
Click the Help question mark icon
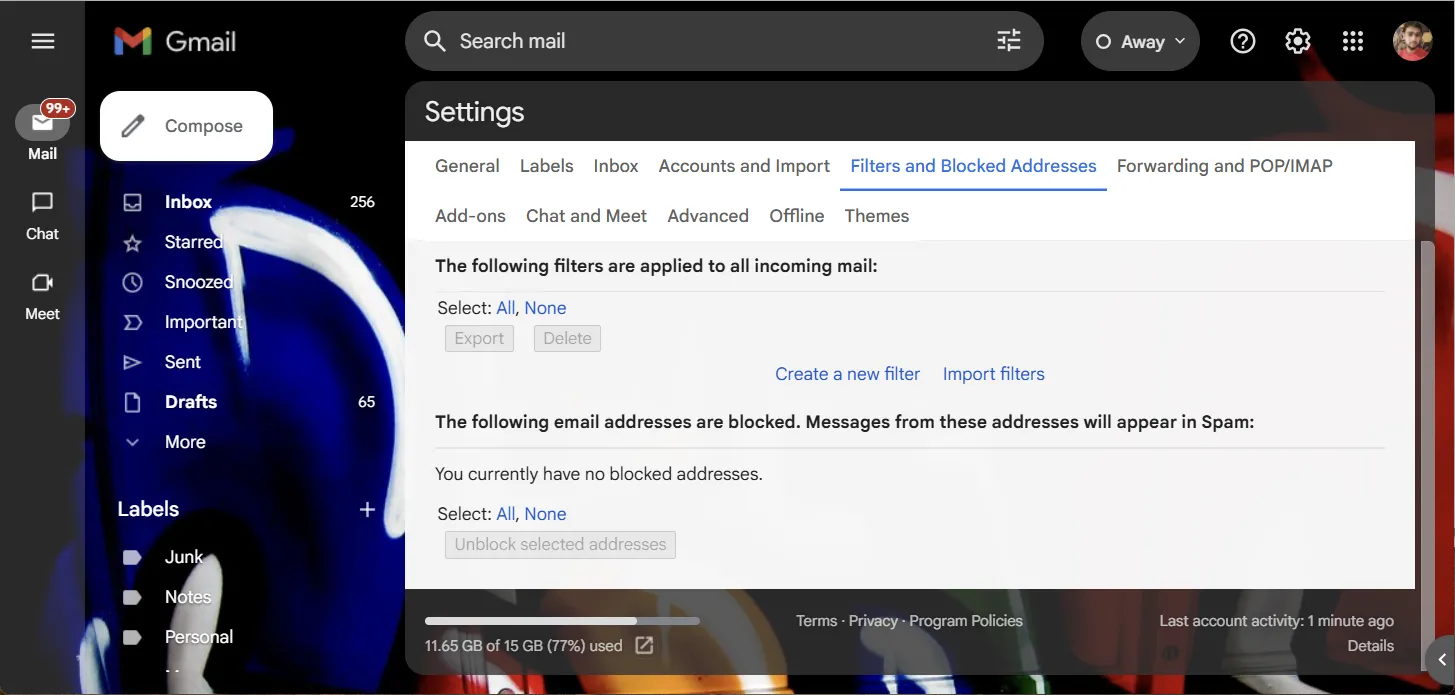[1242, 41]
